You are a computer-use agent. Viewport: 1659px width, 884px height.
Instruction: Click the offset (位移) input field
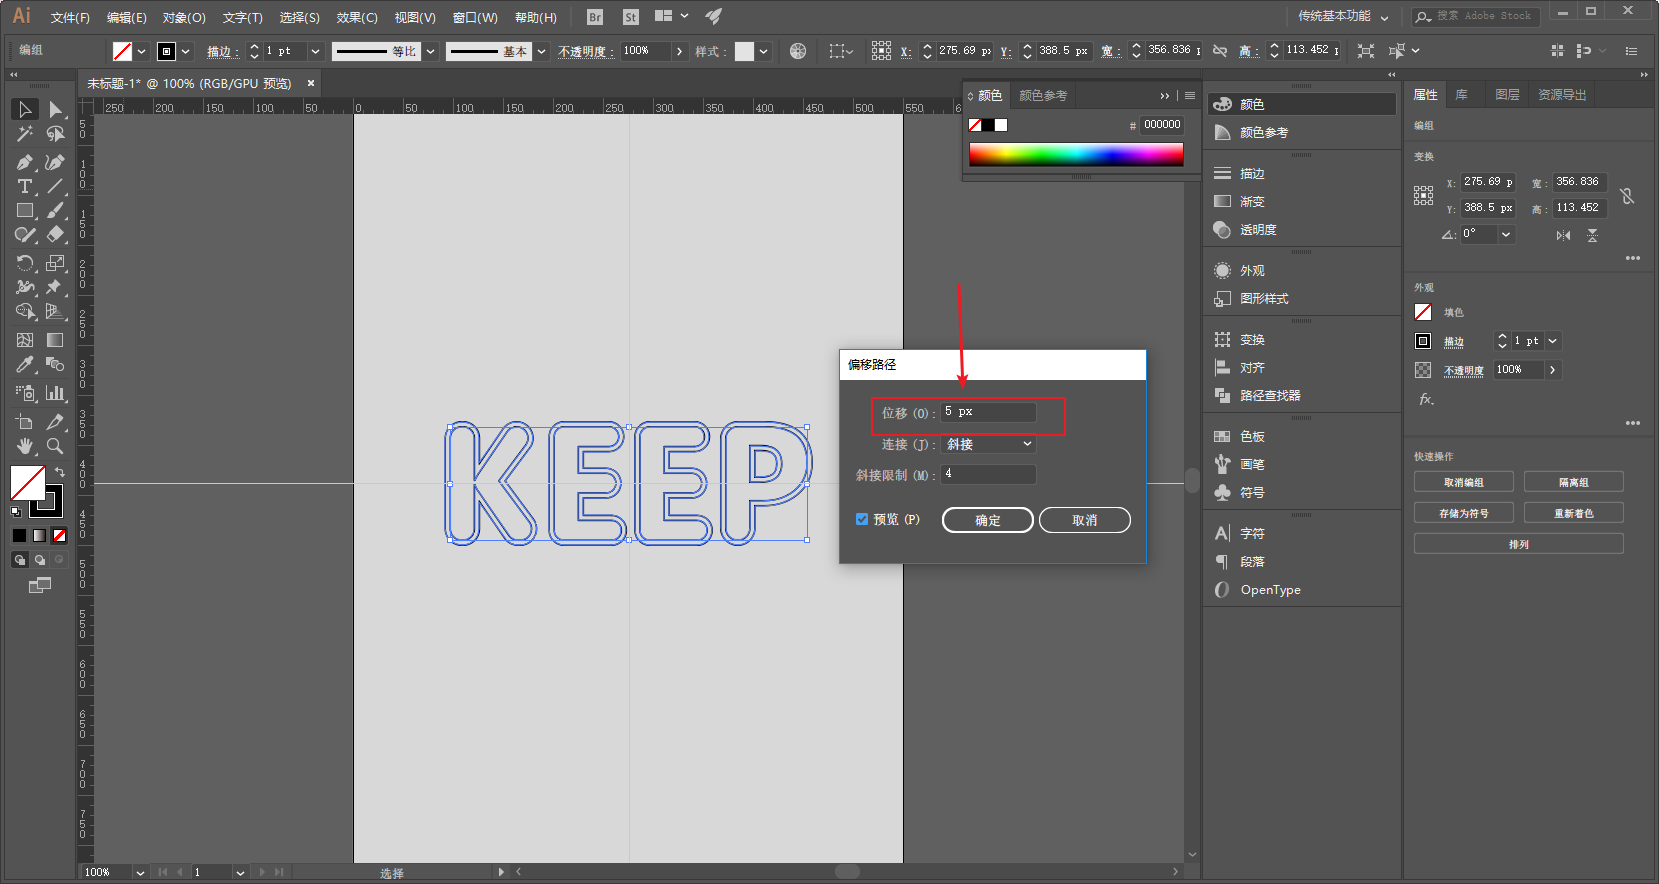(x=988, y=412)
